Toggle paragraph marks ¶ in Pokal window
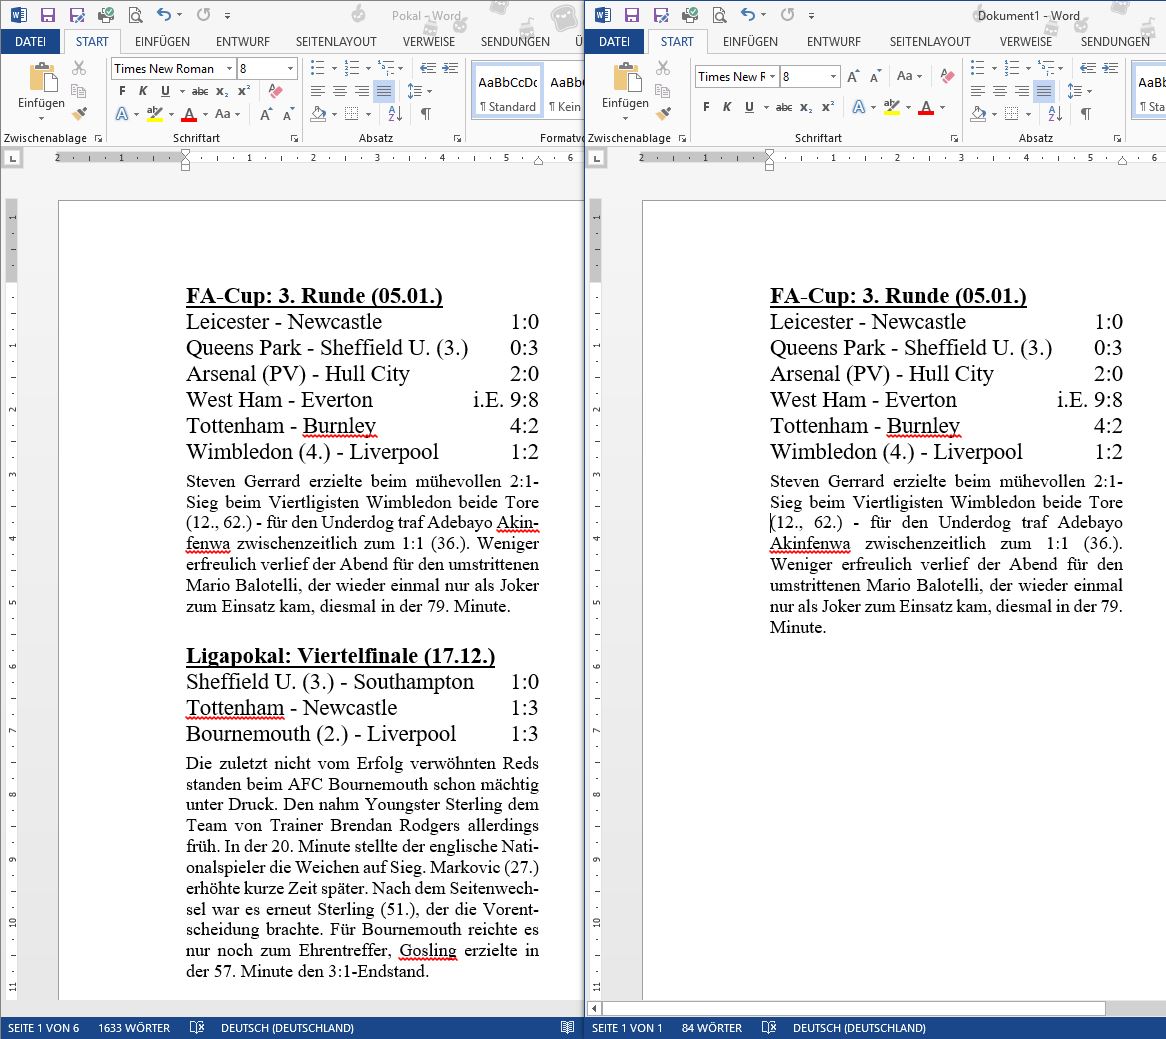Image resolution: width=1166 pixels, height=1039 pixels. [x=425, y=114]
